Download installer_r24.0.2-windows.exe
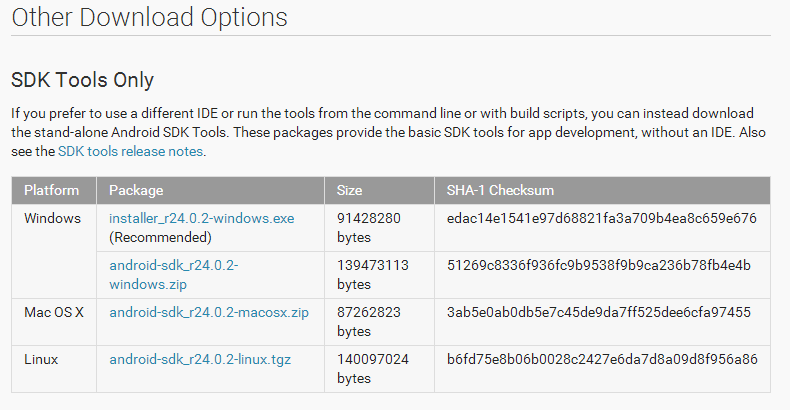The image size is (790, 410). point(202,219)
